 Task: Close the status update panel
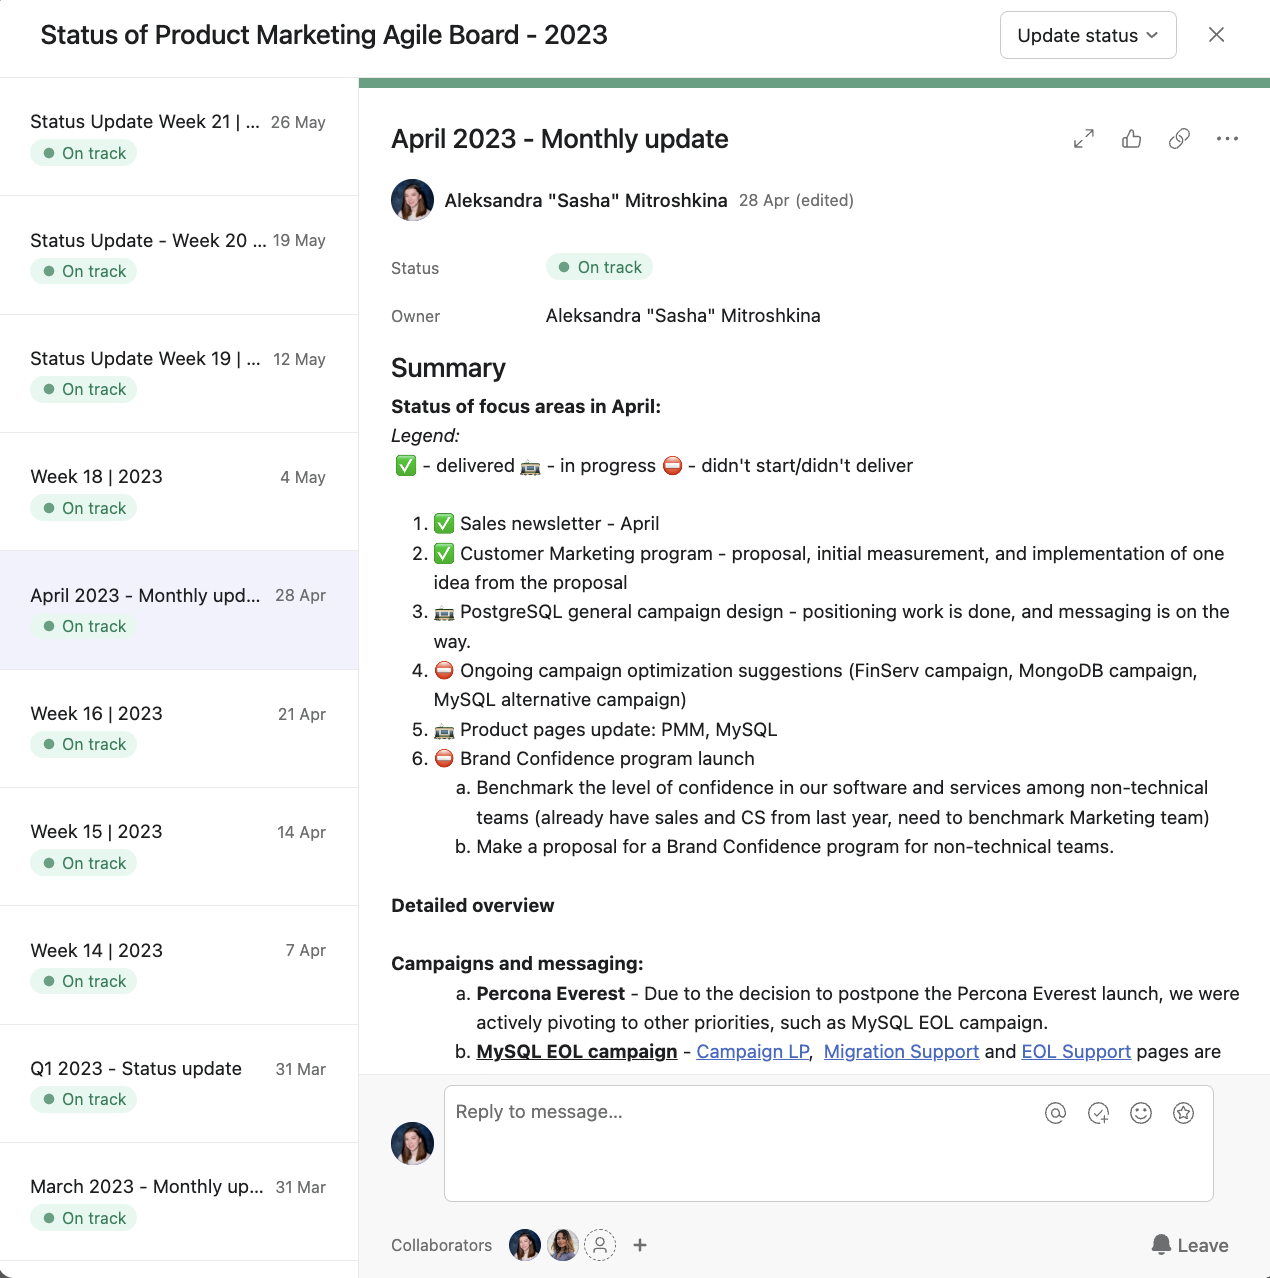tap(1216, 35)
